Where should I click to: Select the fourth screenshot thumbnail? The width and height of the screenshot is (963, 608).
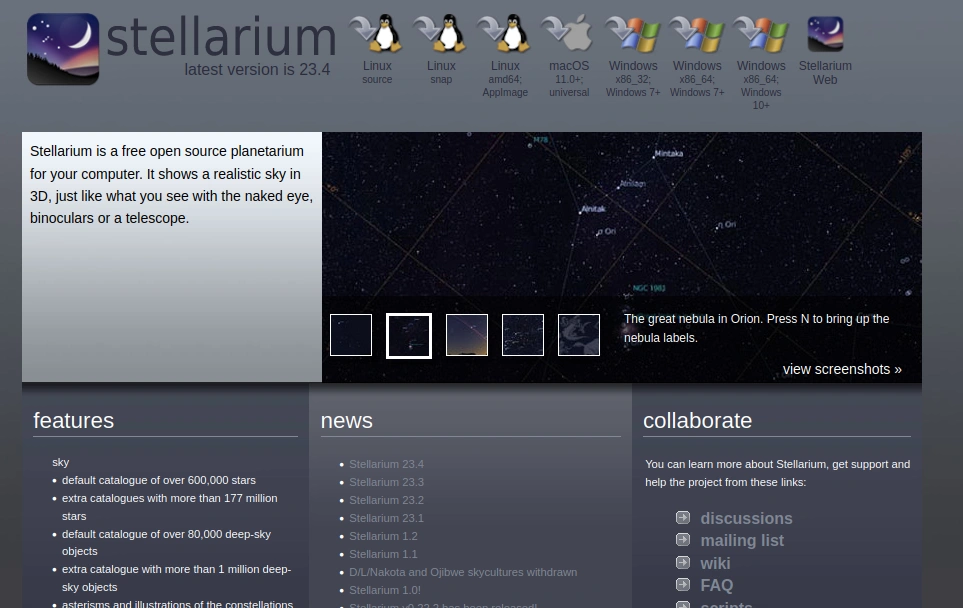tap(522, 335)
